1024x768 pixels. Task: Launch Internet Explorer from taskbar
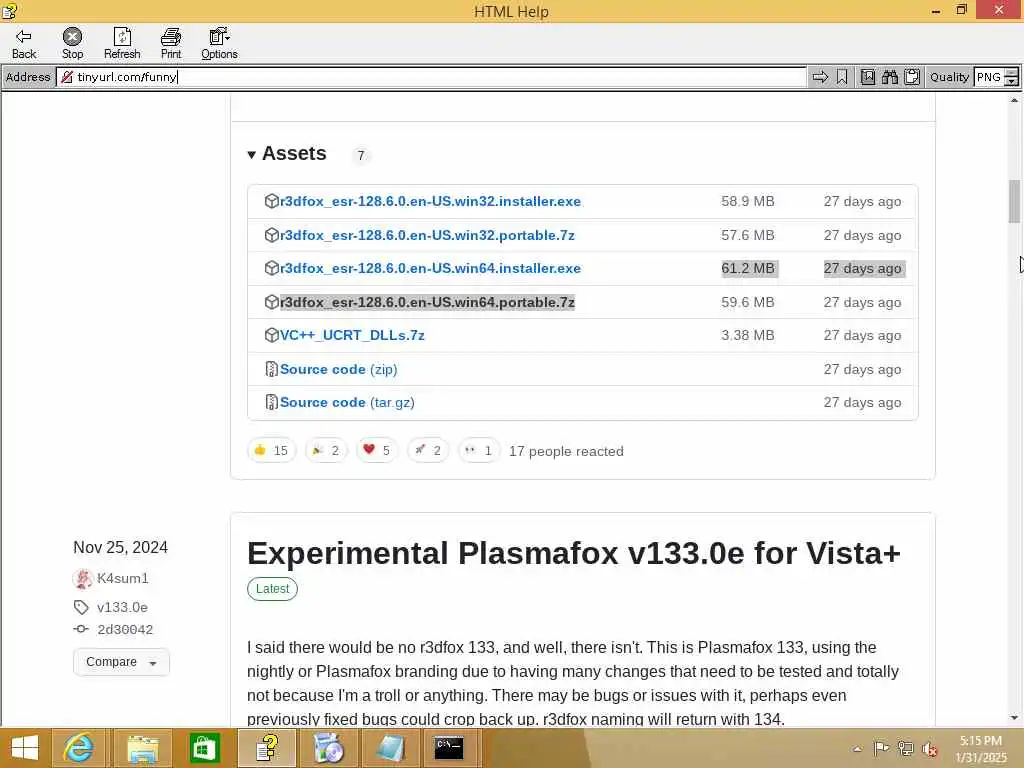[x=78, y=748]
